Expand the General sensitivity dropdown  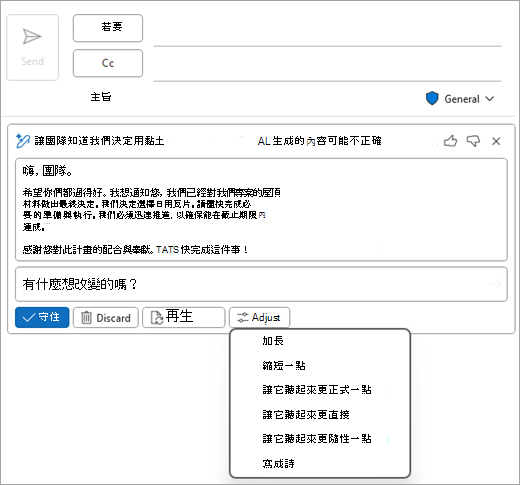point(490,99)
